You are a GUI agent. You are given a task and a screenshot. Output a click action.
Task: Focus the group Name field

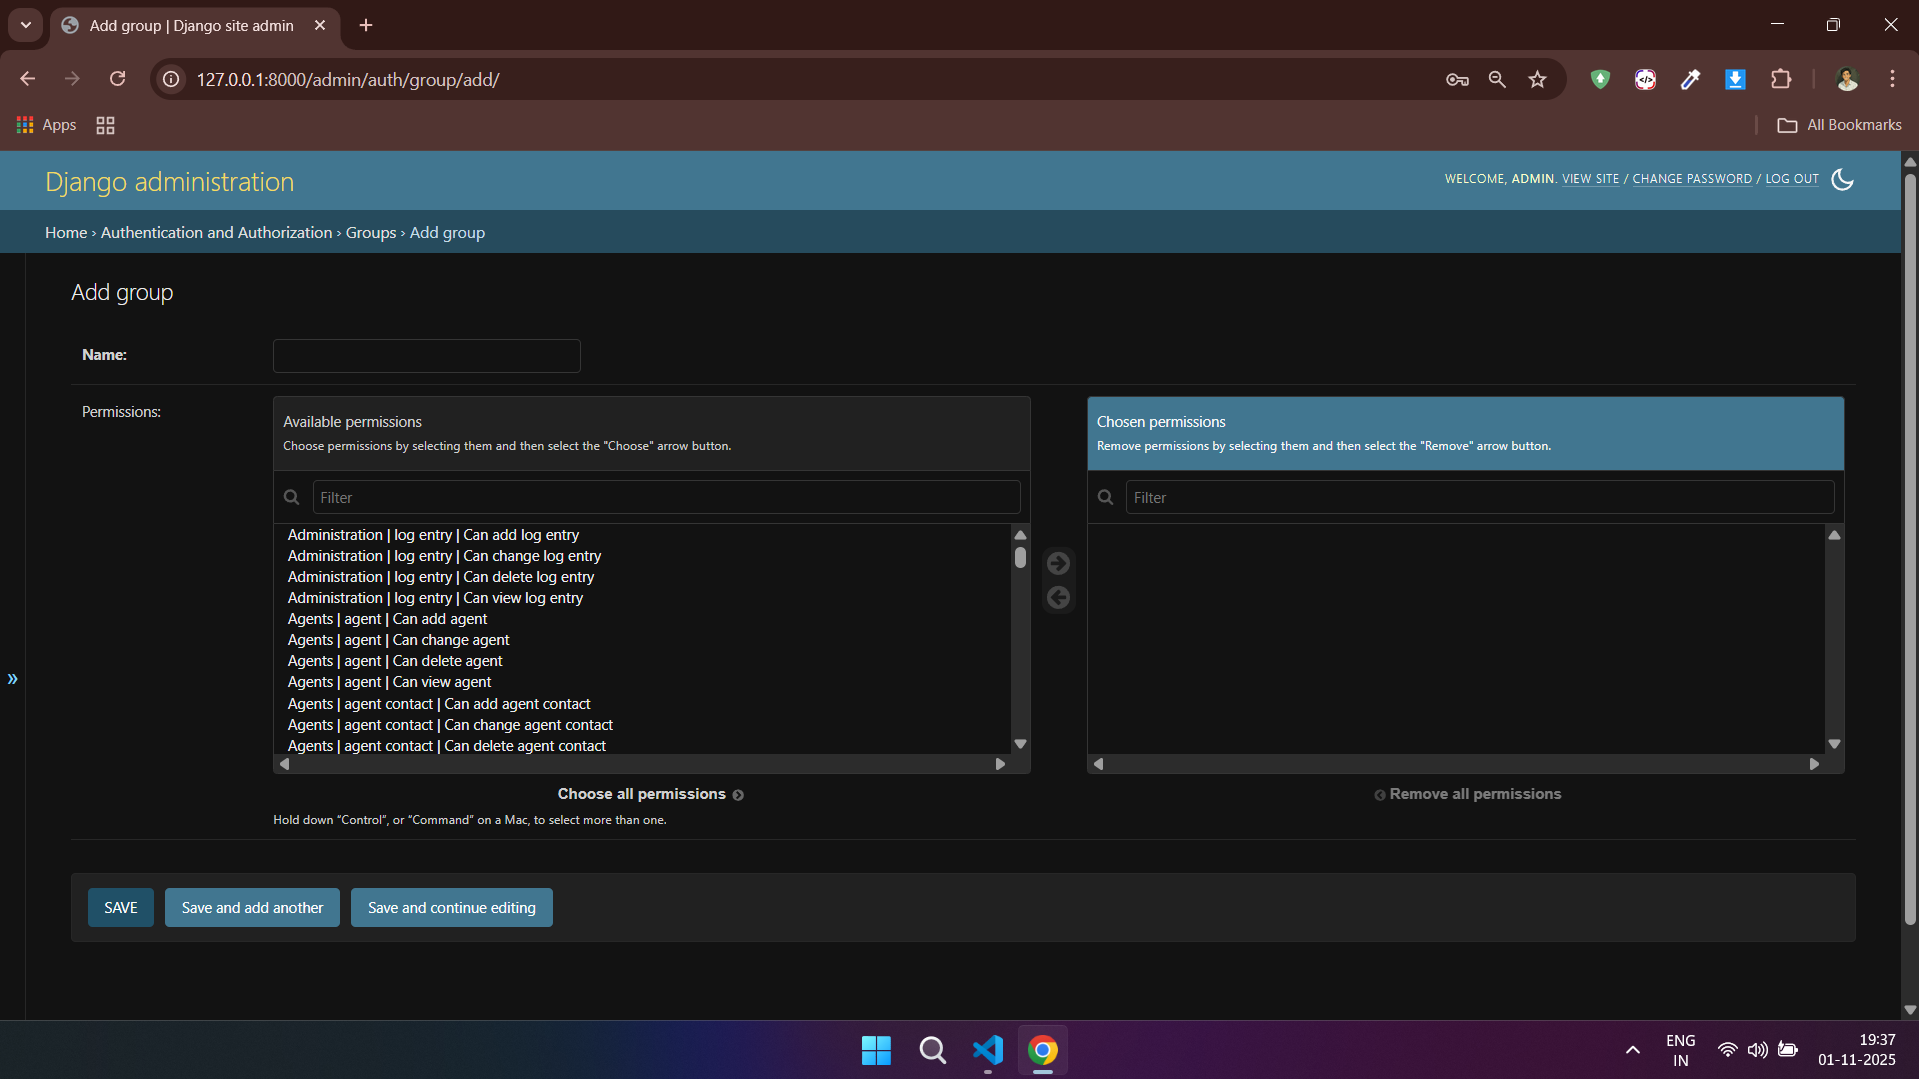(x=427, y=356)
